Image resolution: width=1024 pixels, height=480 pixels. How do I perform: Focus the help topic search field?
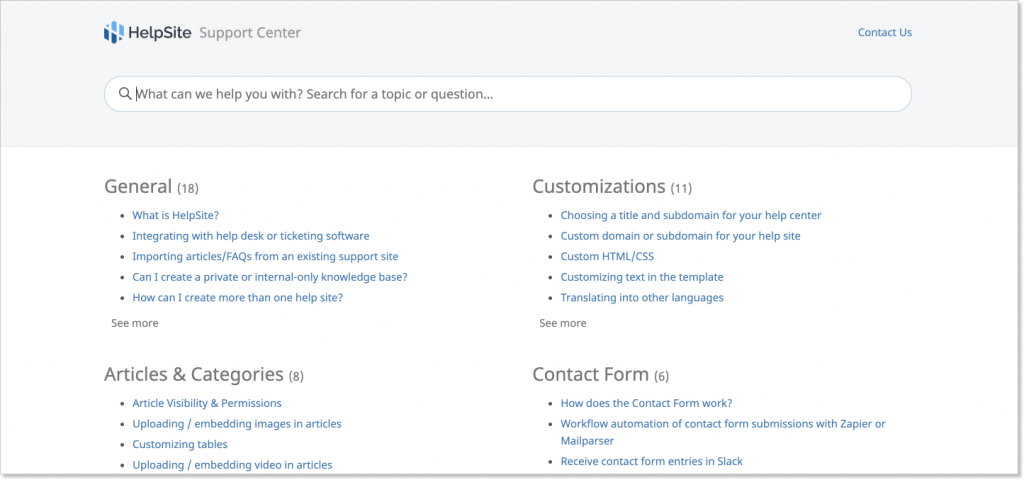pyautogui.click(x=507, y=94)
